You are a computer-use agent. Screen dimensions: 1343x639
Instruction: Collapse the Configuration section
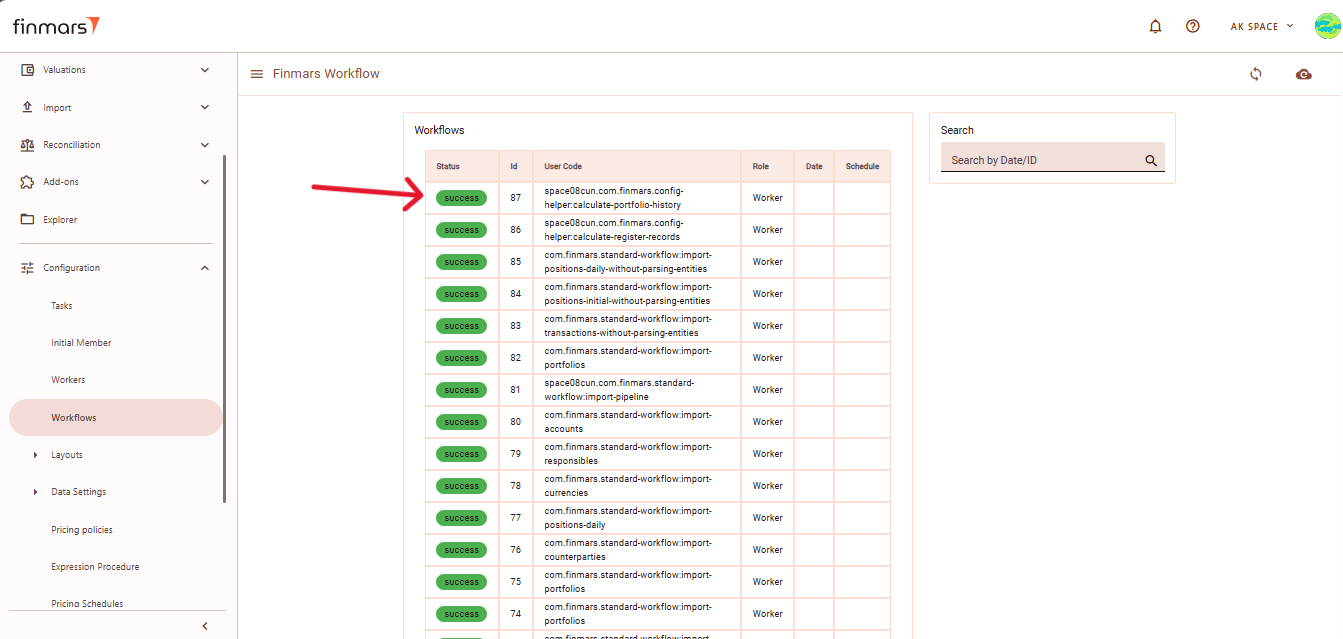pyautogui.click(x=205, y=268)
